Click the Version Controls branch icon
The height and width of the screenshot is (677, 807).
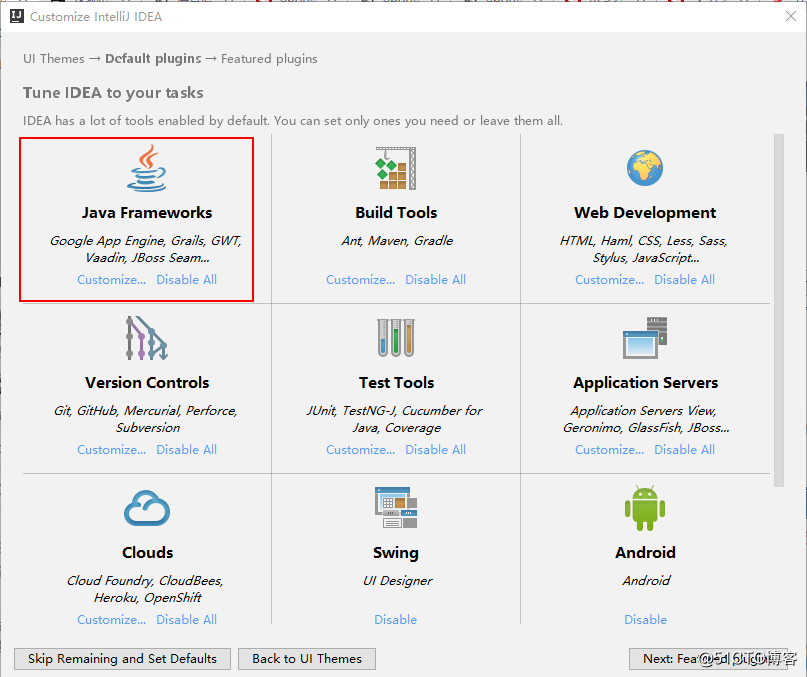[x=147, y=338]
